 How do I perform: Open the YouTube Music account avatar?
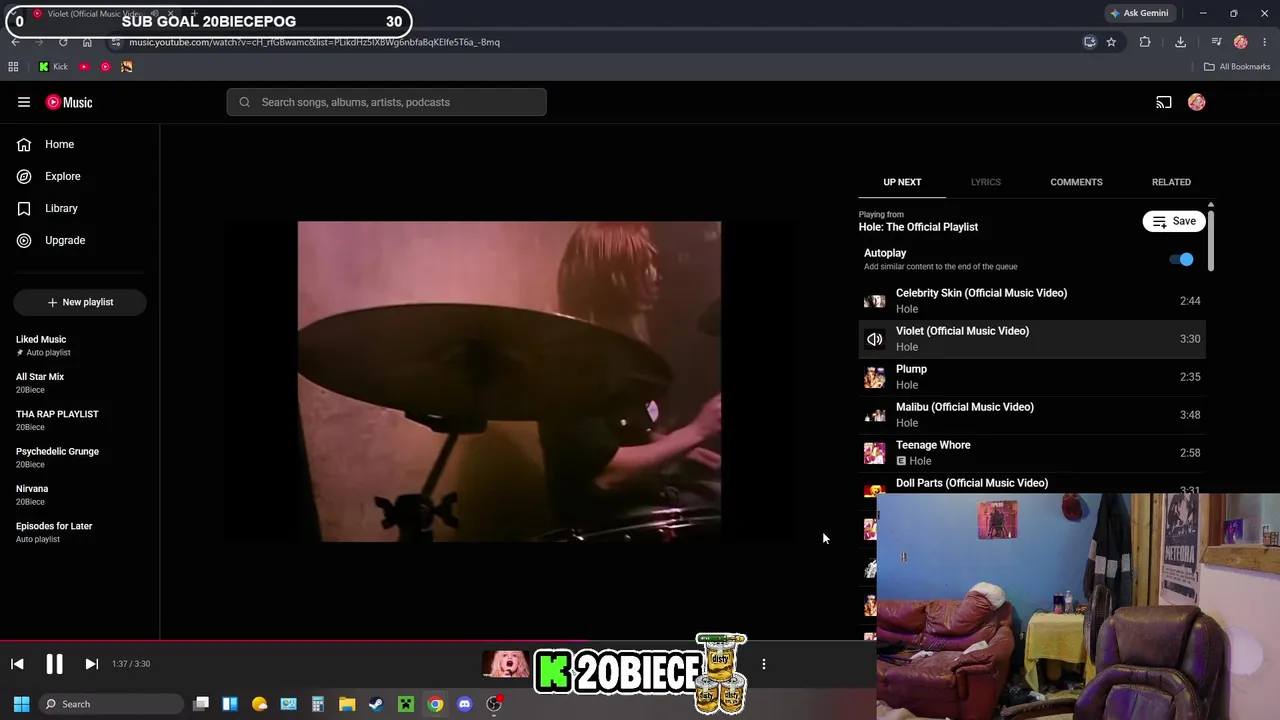point(1197,102)
